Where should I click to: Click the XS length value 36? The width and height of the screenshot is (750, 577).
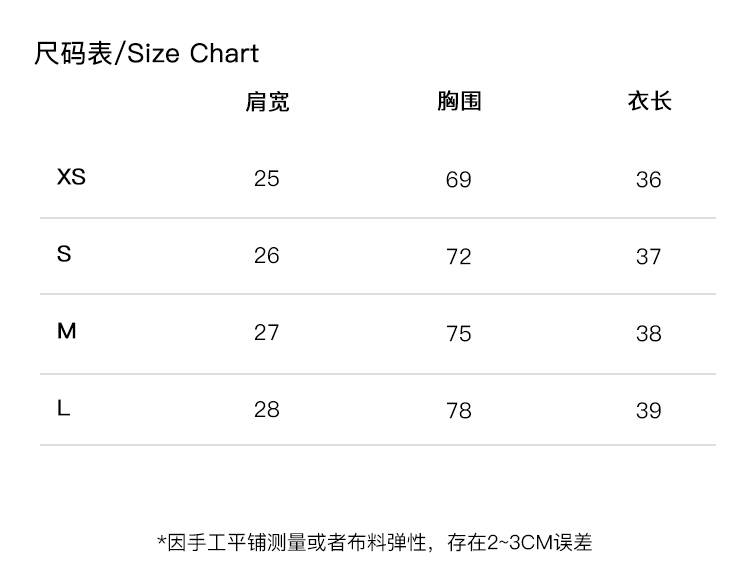point(649,180)
